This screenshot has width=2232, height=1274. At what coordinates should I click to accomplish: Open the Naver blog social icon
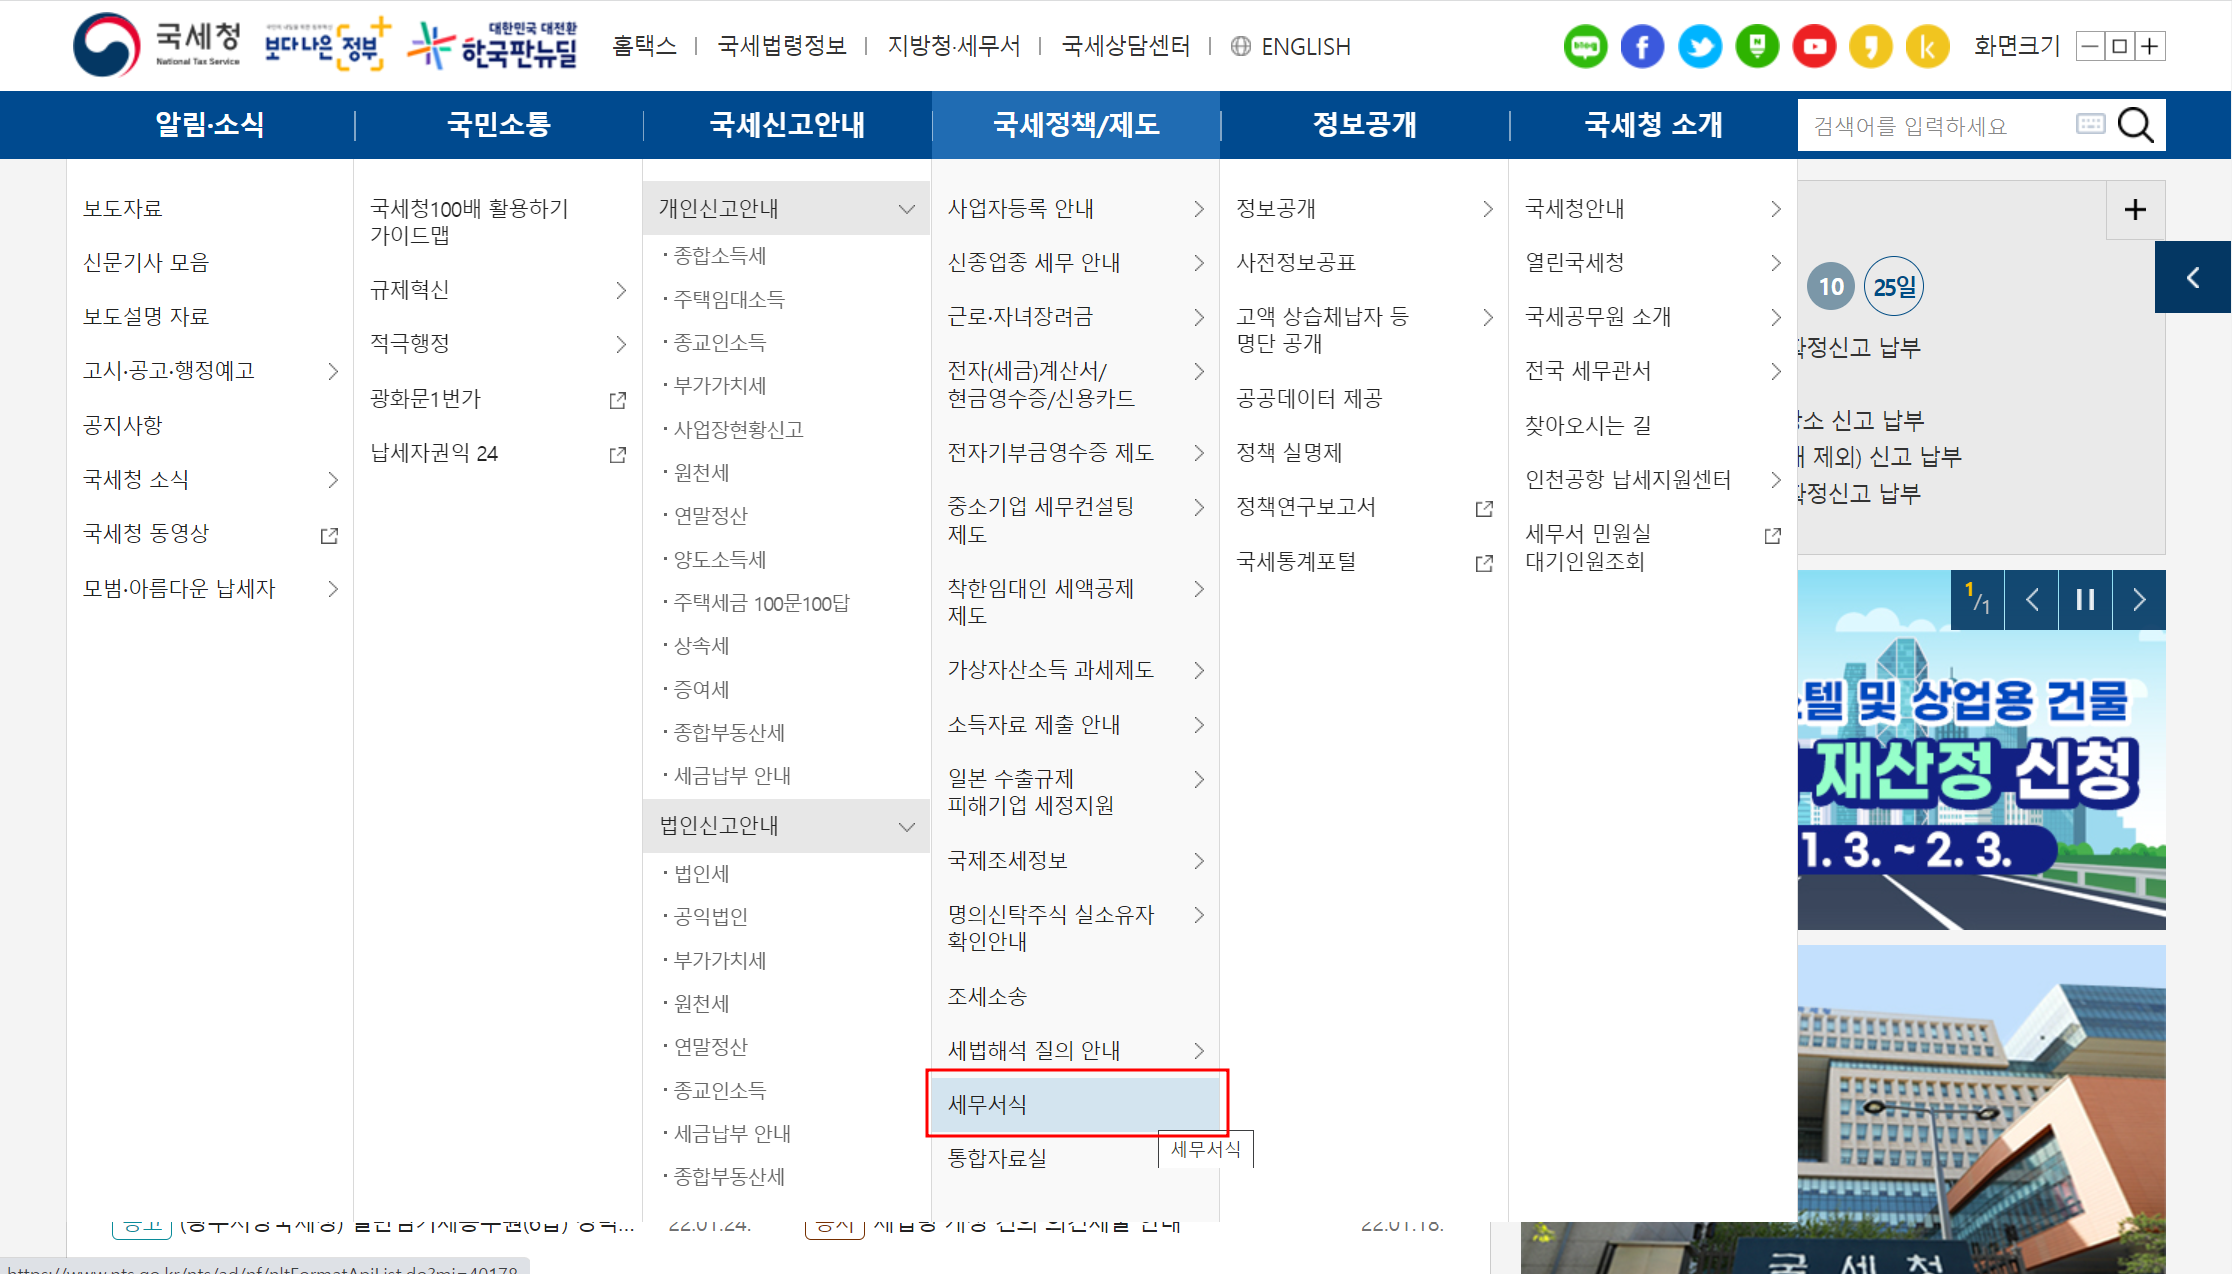click(x=1585, y=47)
